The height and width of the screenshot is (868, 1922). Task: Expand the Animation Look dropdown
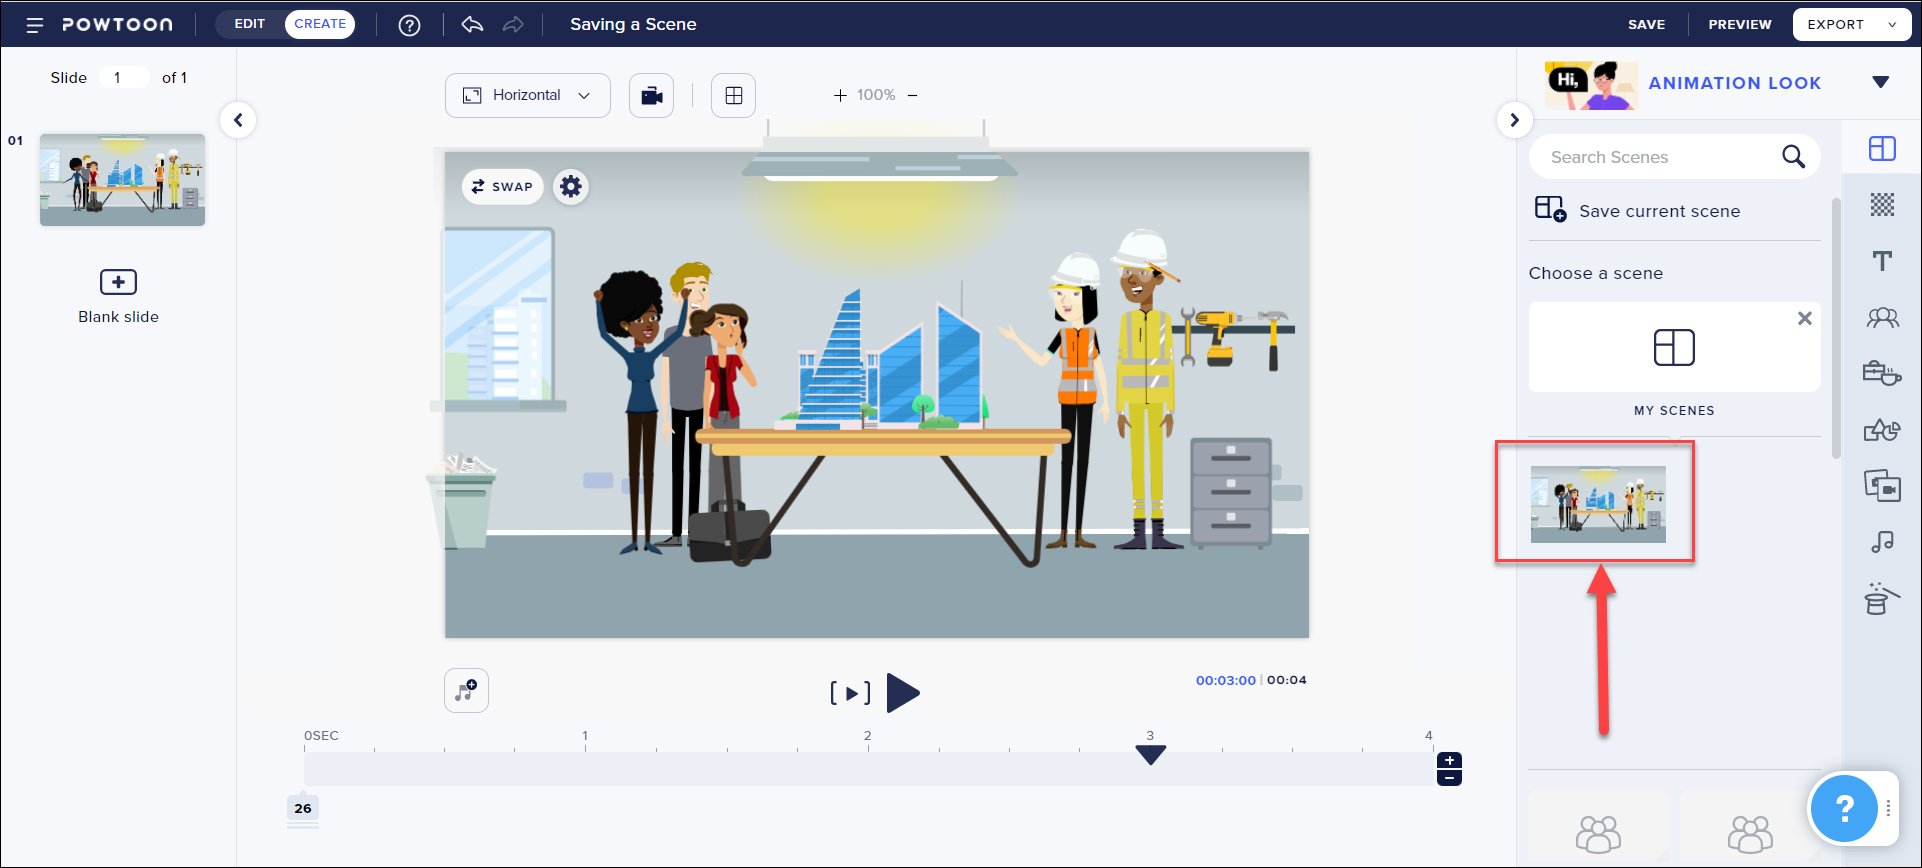click(1880, 83)
